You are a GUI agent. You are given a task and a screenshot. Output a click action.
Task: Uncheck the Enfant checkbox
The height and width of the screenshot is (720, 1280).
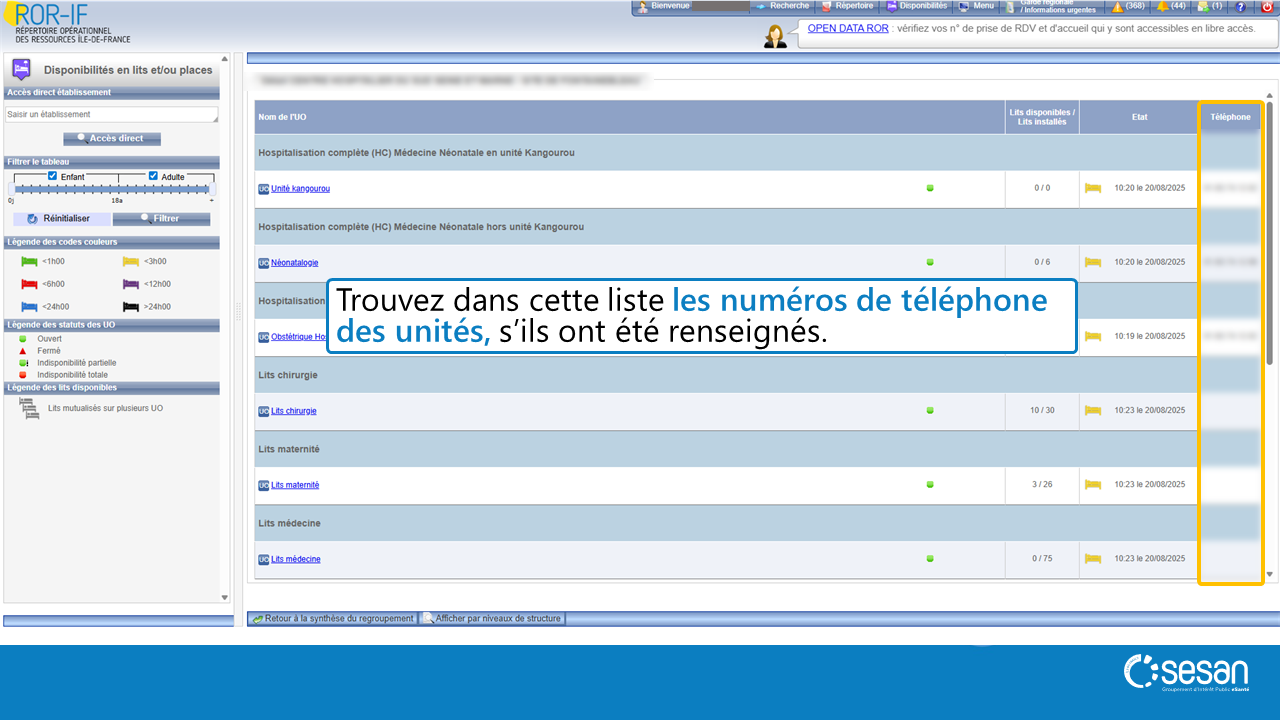(53, 176)
